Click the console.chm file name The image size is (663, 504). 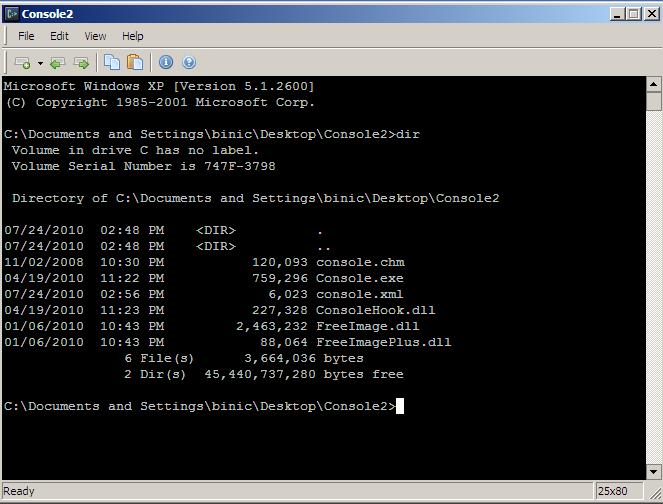point(360,262)
